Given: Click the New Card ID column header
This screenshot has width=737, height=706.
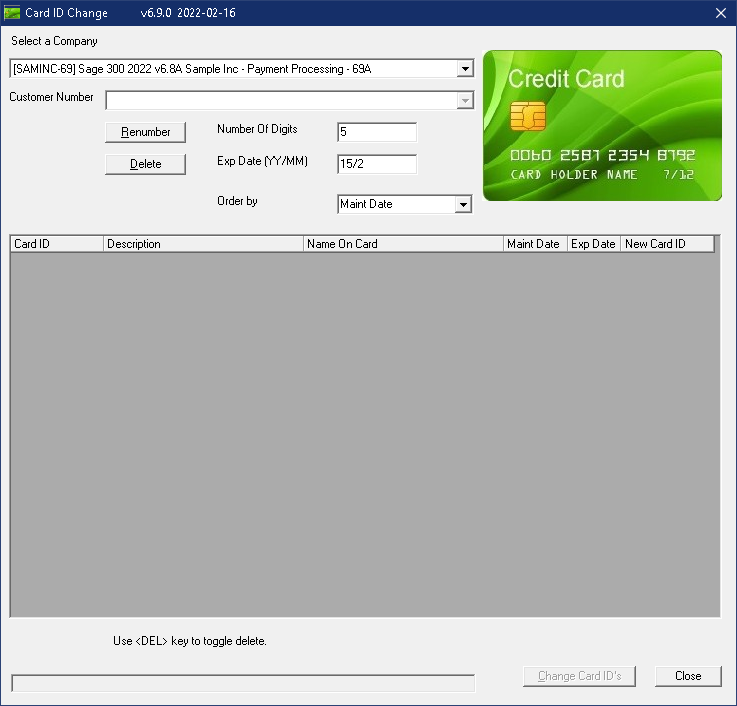Looking at the screenshot, I should (667, 244).
